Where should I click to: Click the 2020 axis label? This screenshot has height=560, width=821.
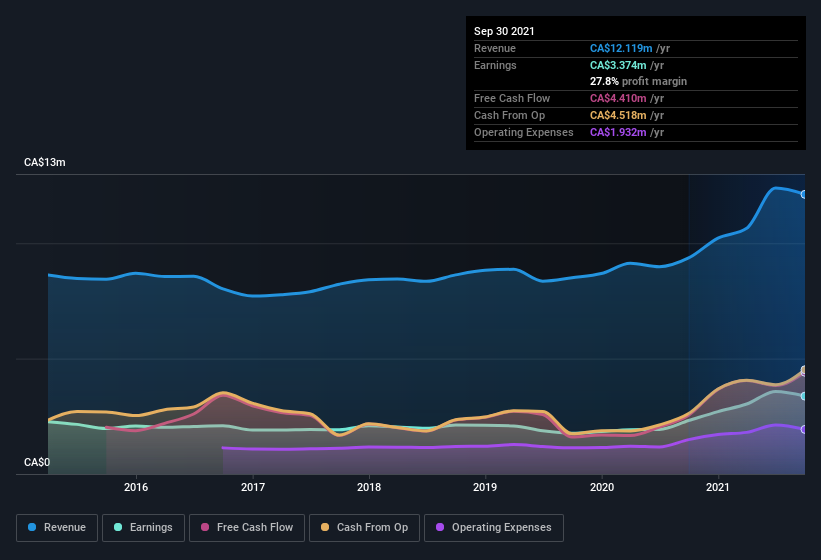tap(602, 487)
